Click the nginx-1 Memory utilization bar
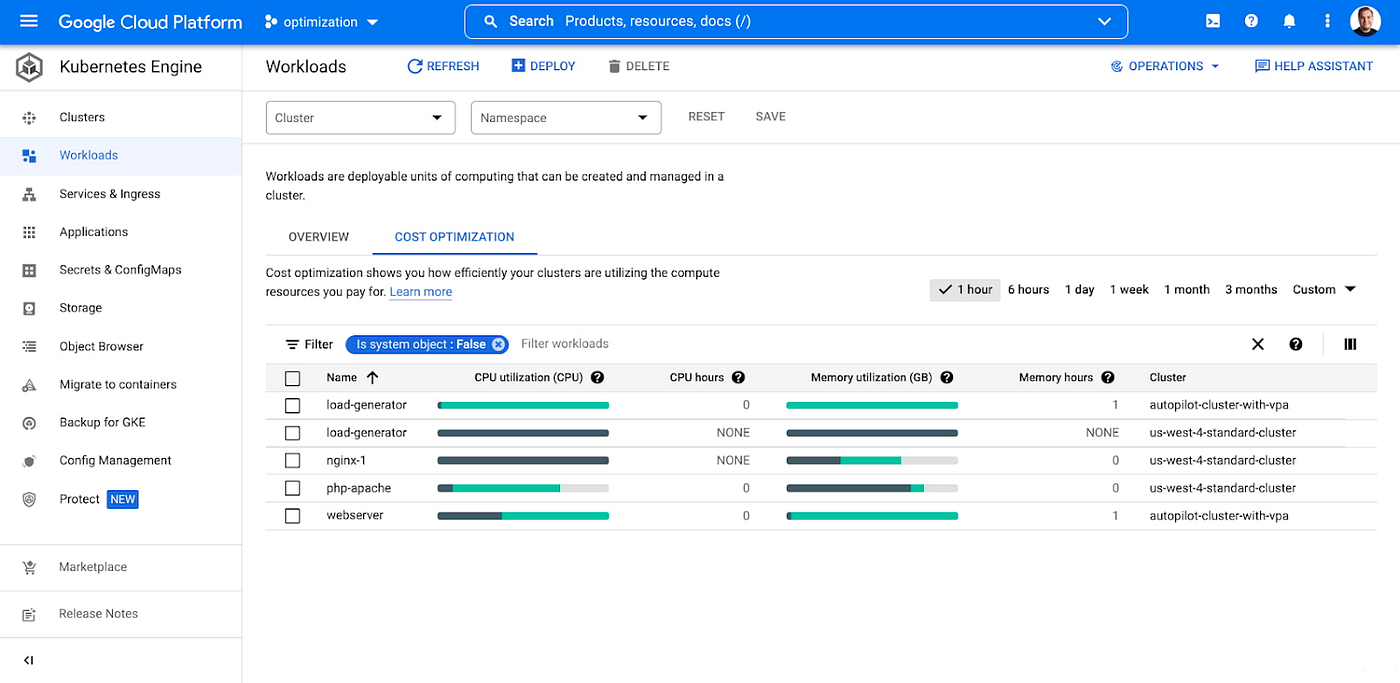The height and width of the screenshot is (683, 1400). point(872,461)
